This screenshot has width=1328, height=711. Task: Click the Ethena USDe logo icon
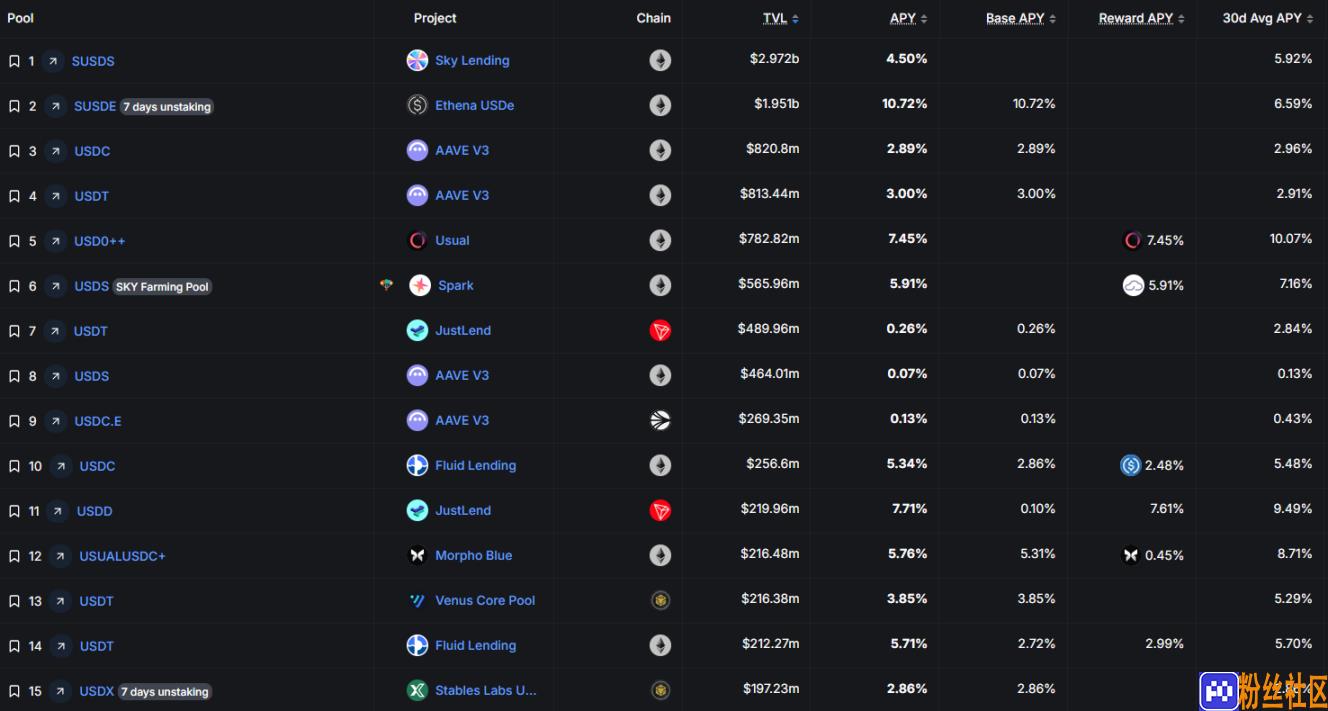(417, 105)
